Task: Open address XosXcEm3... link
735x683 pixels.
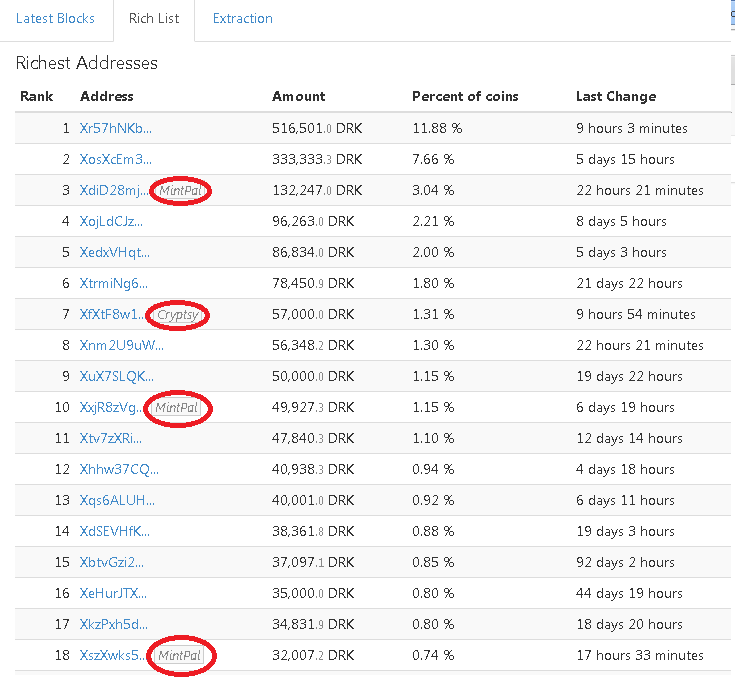Action: point(115,159)
